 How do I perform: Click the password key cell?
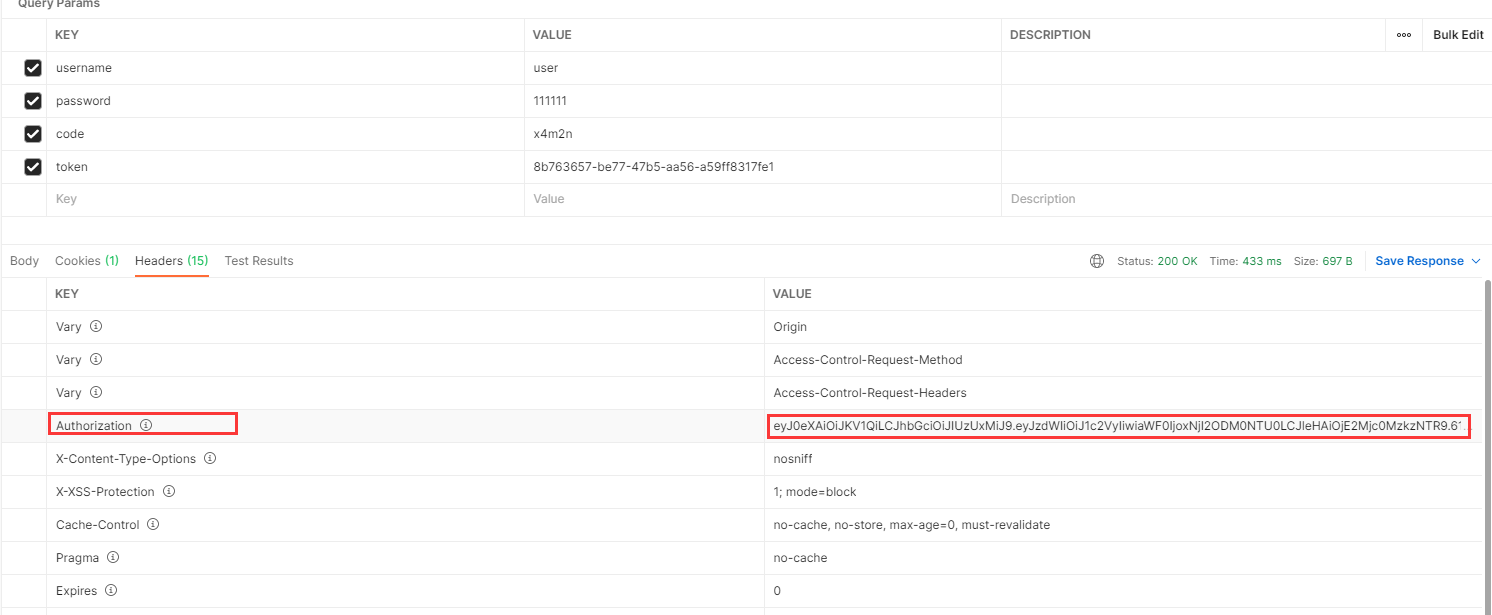coord(285,101)
